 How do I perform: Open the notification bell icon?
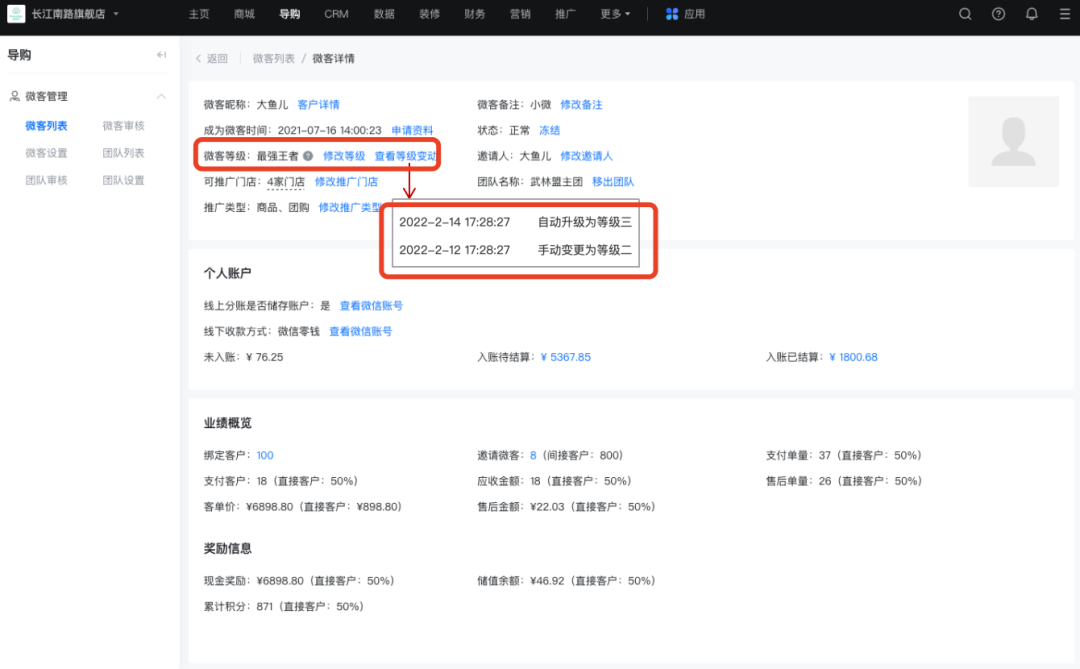1031,14
